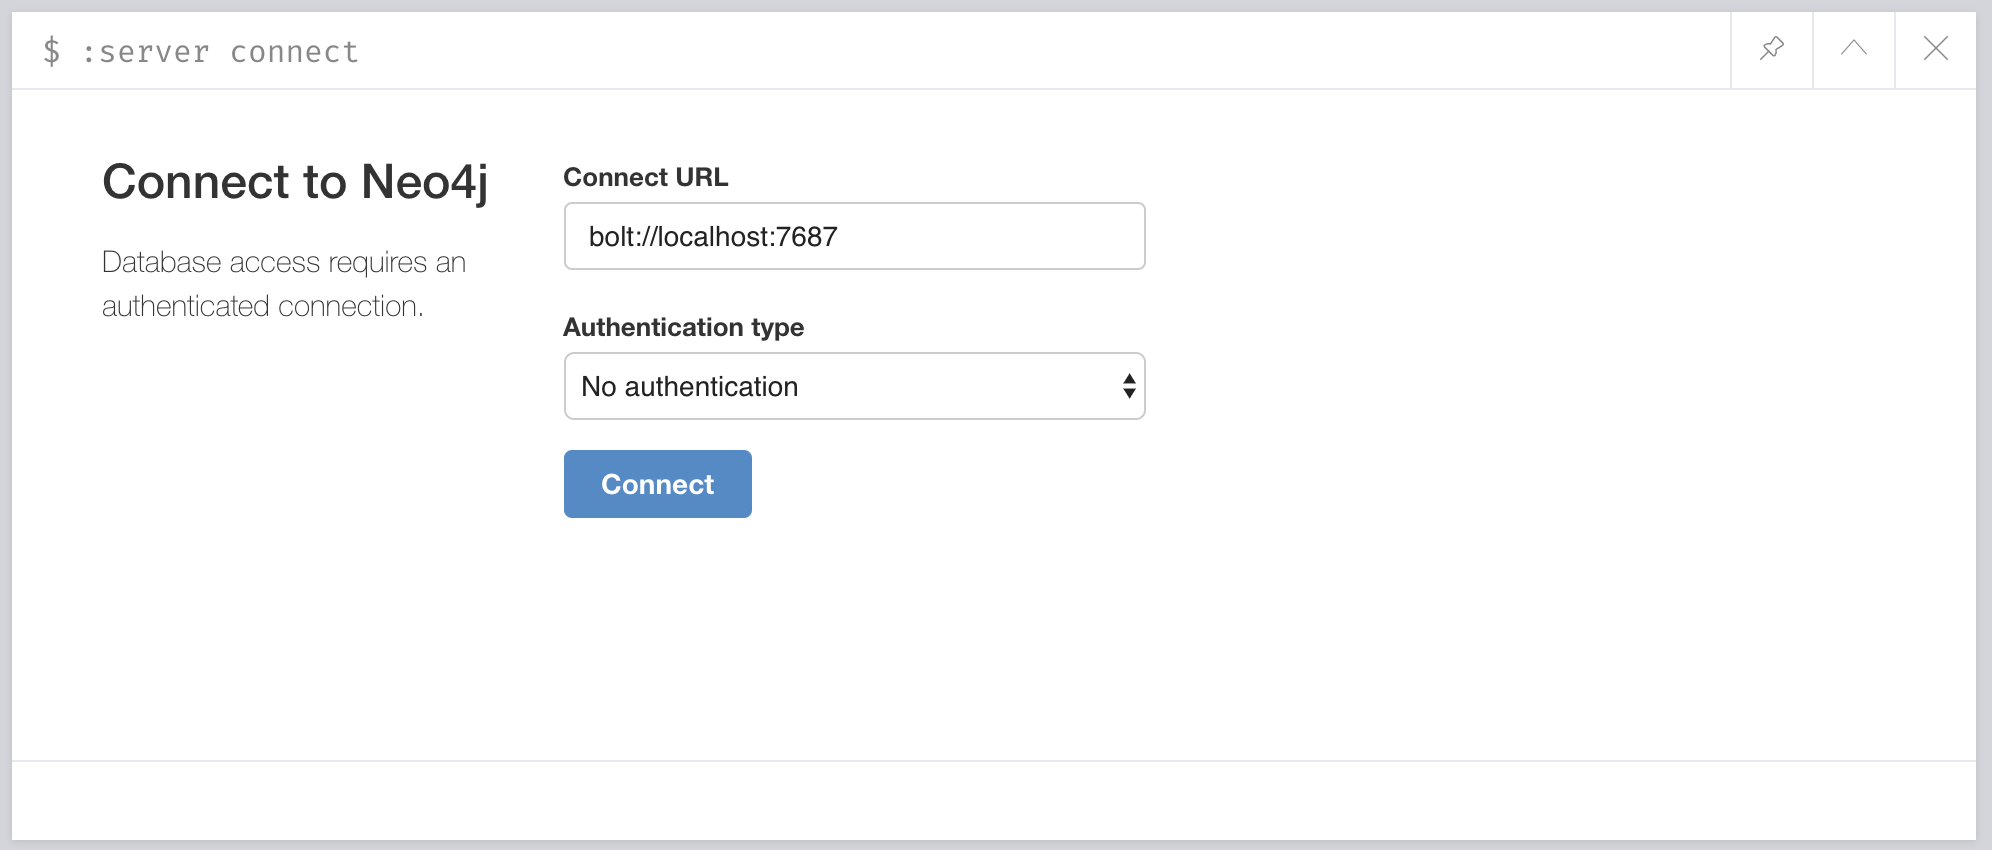The width and height of the screenshot is (1992, 850).
Task: Click the Connect URL input field
Action: click(854, 236)
